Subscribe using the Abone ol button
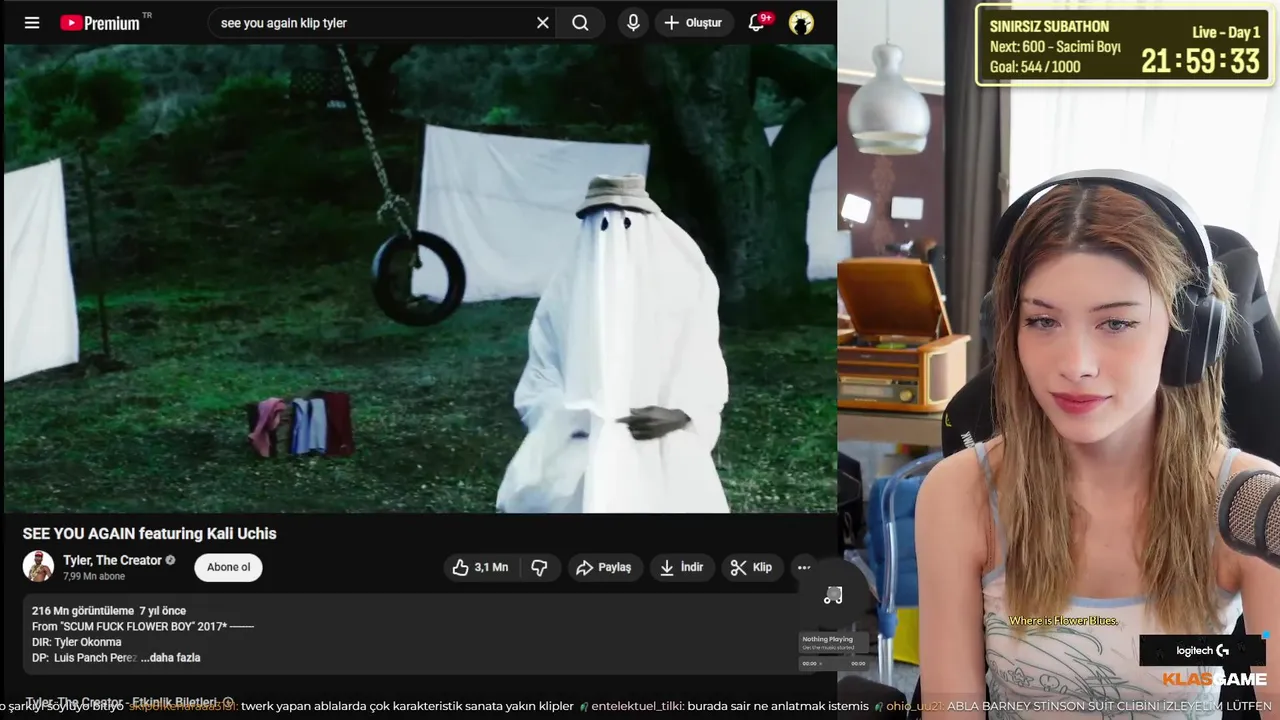The image size is (1280, 720). coord(228,567)
